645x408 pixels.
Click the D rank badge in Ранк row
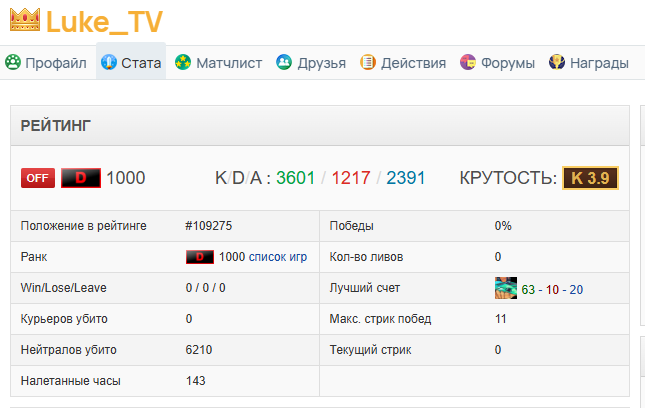point(200,257)
